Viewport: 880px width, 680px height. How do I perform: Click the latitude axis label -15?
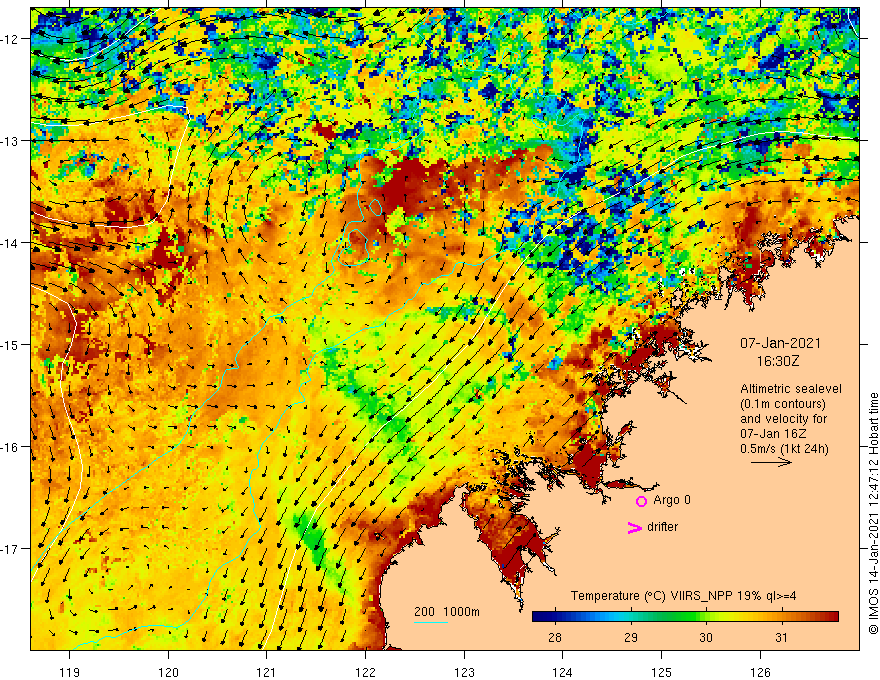pos(11,344)
